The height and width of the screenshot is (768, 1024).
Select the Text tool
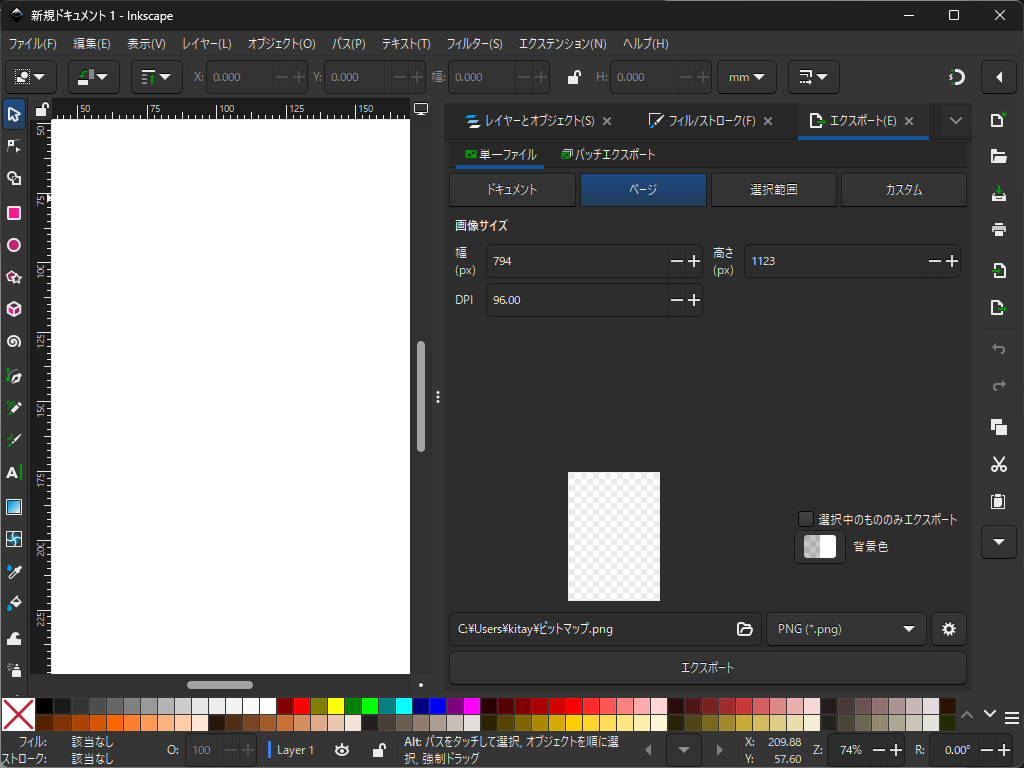tap(14, 472)
